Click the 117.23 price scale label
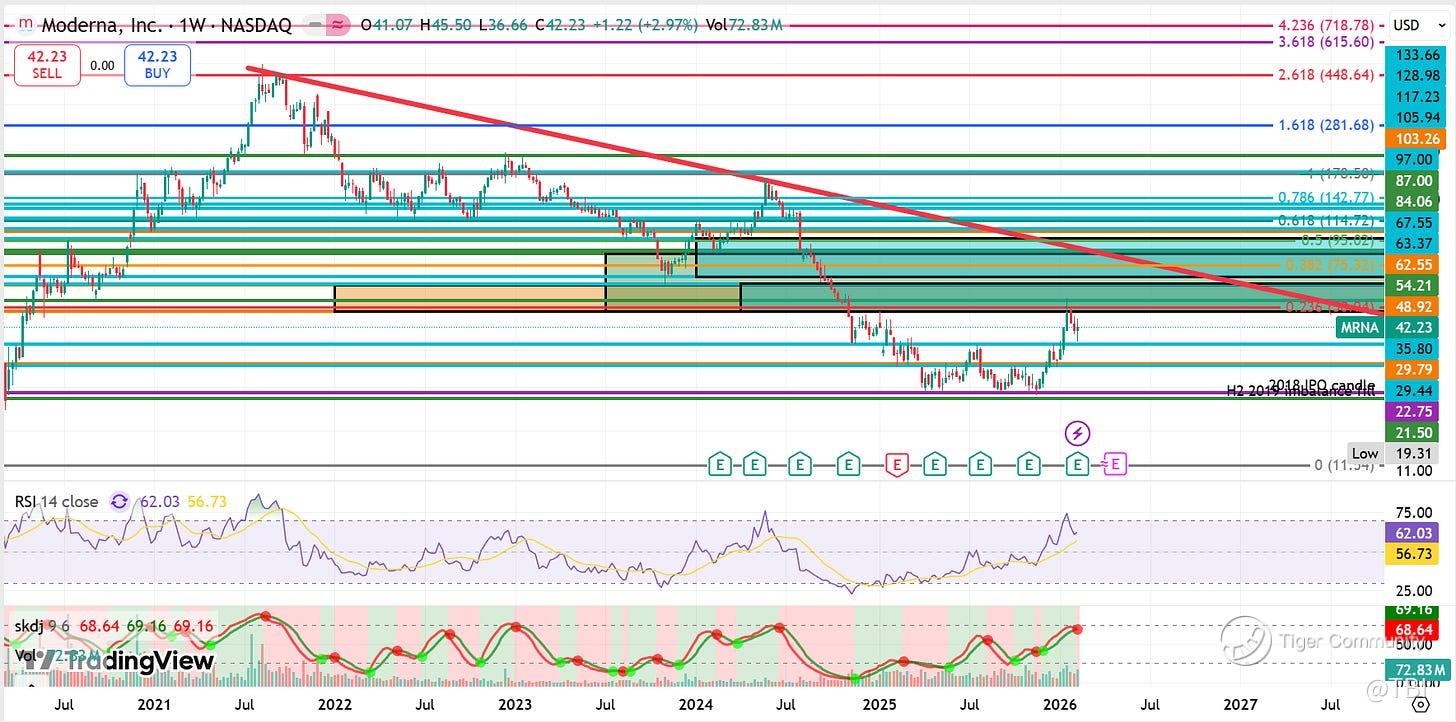This screenshot has width=1456, height=722. pos(1416,97)
